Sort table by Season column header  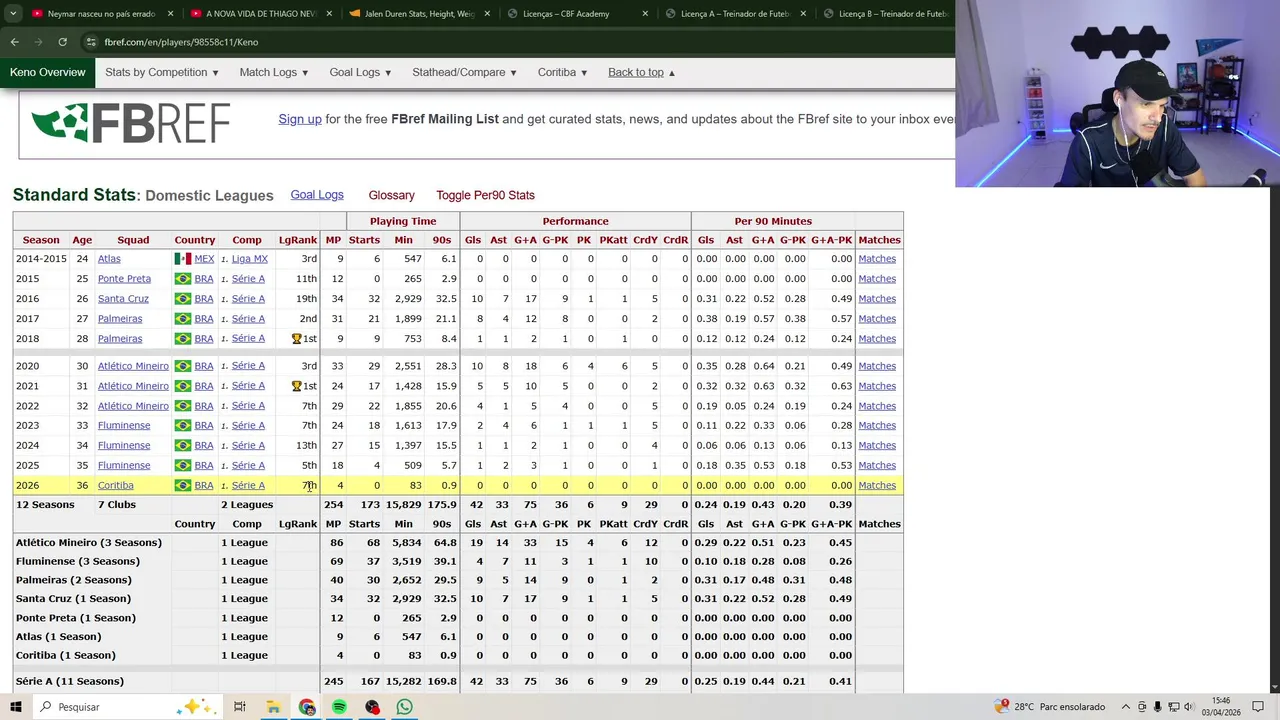[x=41, y=240]
